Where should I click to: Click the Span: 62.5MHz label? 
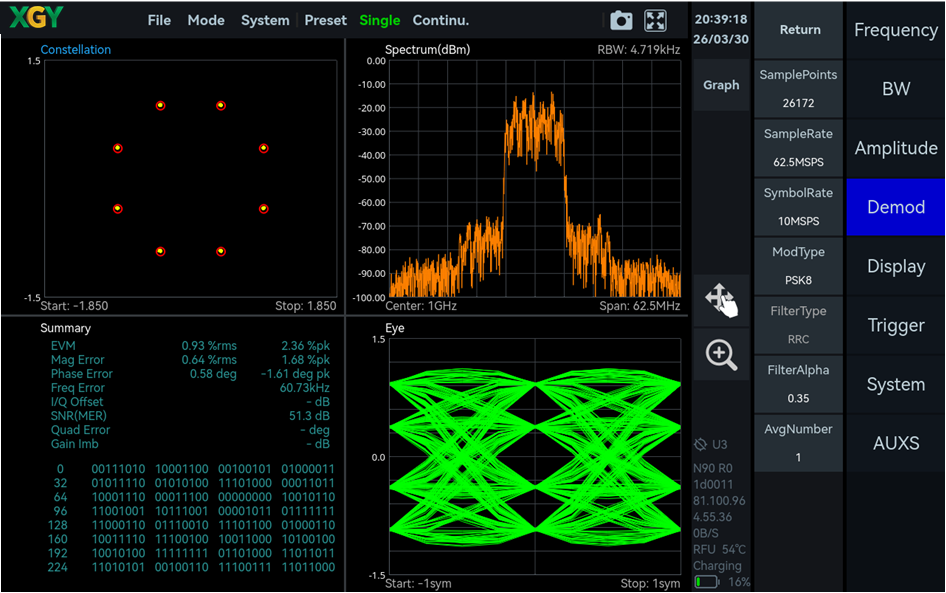coord(640,306)
